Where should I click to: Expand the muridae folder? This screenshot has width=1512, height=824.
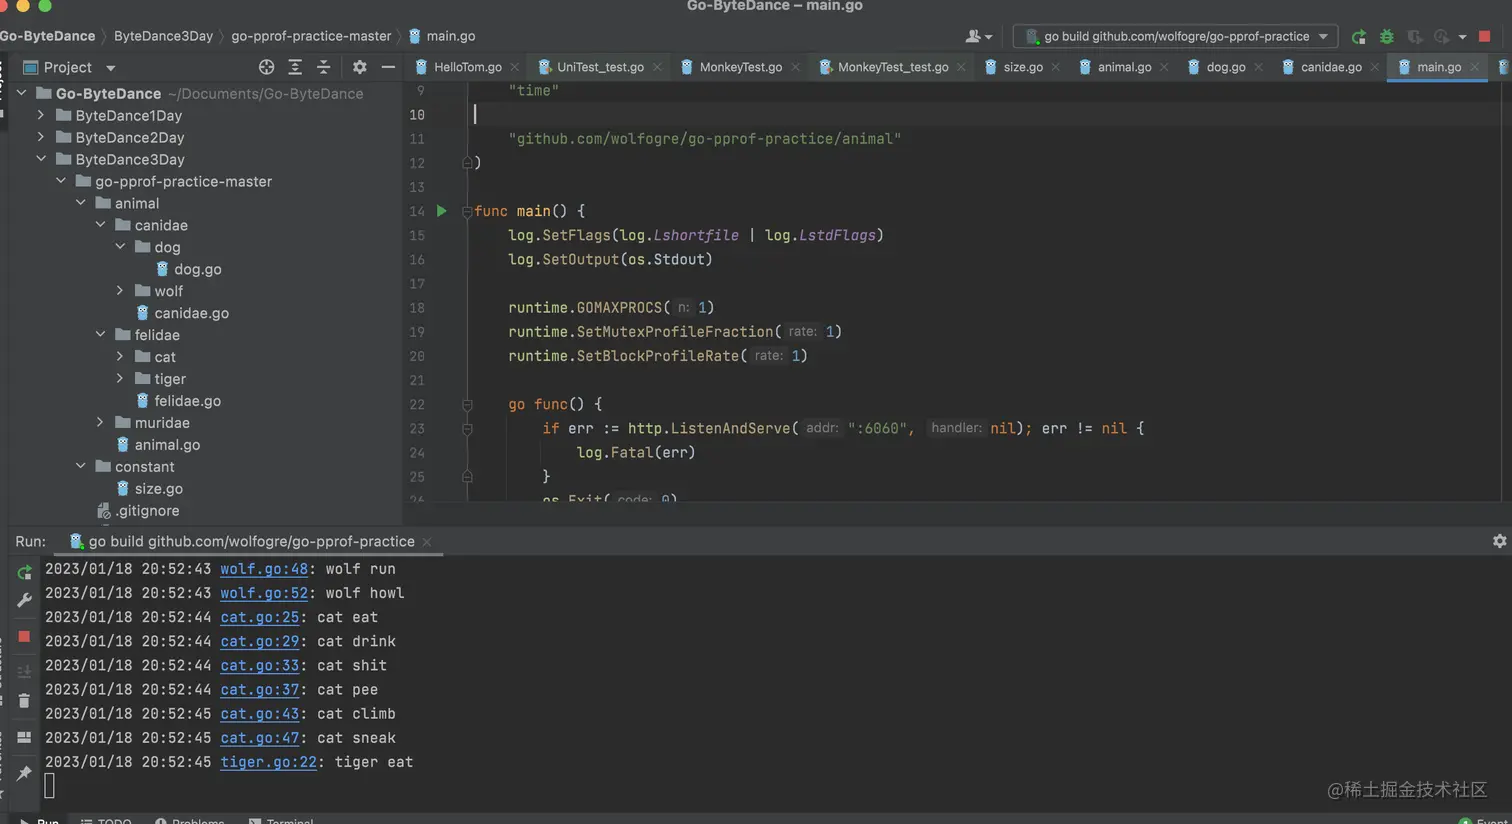[100, 423]
